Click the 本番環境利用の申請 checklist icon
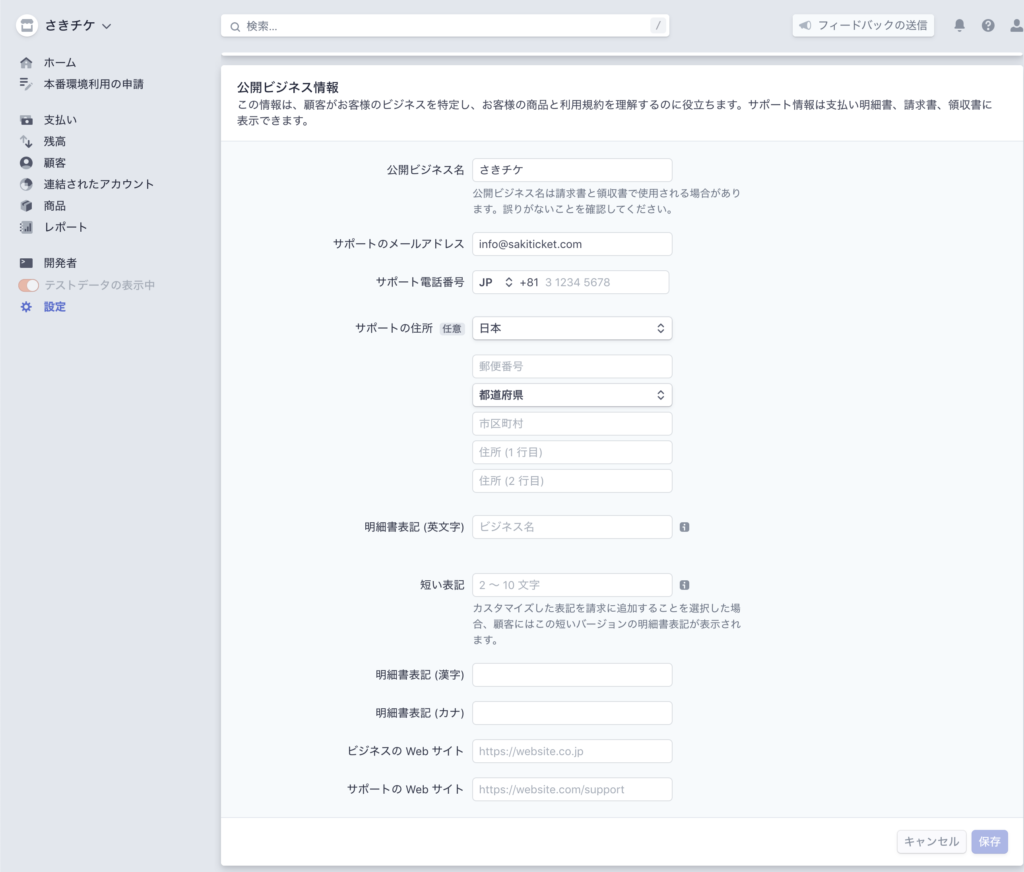 tap(26, 84)
